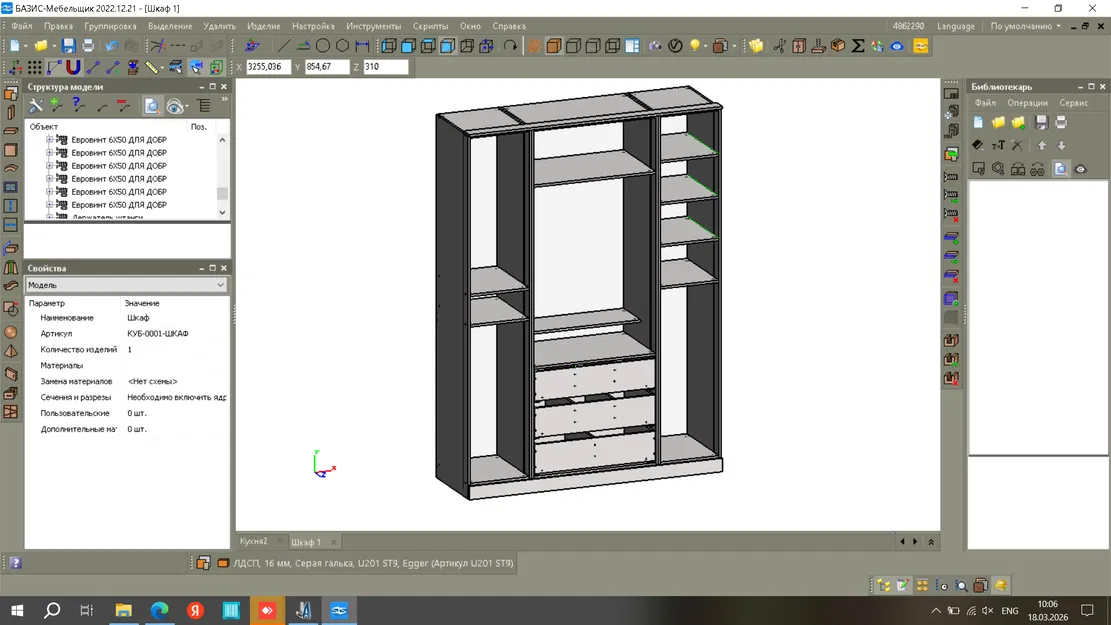Switch to the Кухня2 tab
Image resolution: width=1111 pixels, height=625 pixels.
coord(255,540)
